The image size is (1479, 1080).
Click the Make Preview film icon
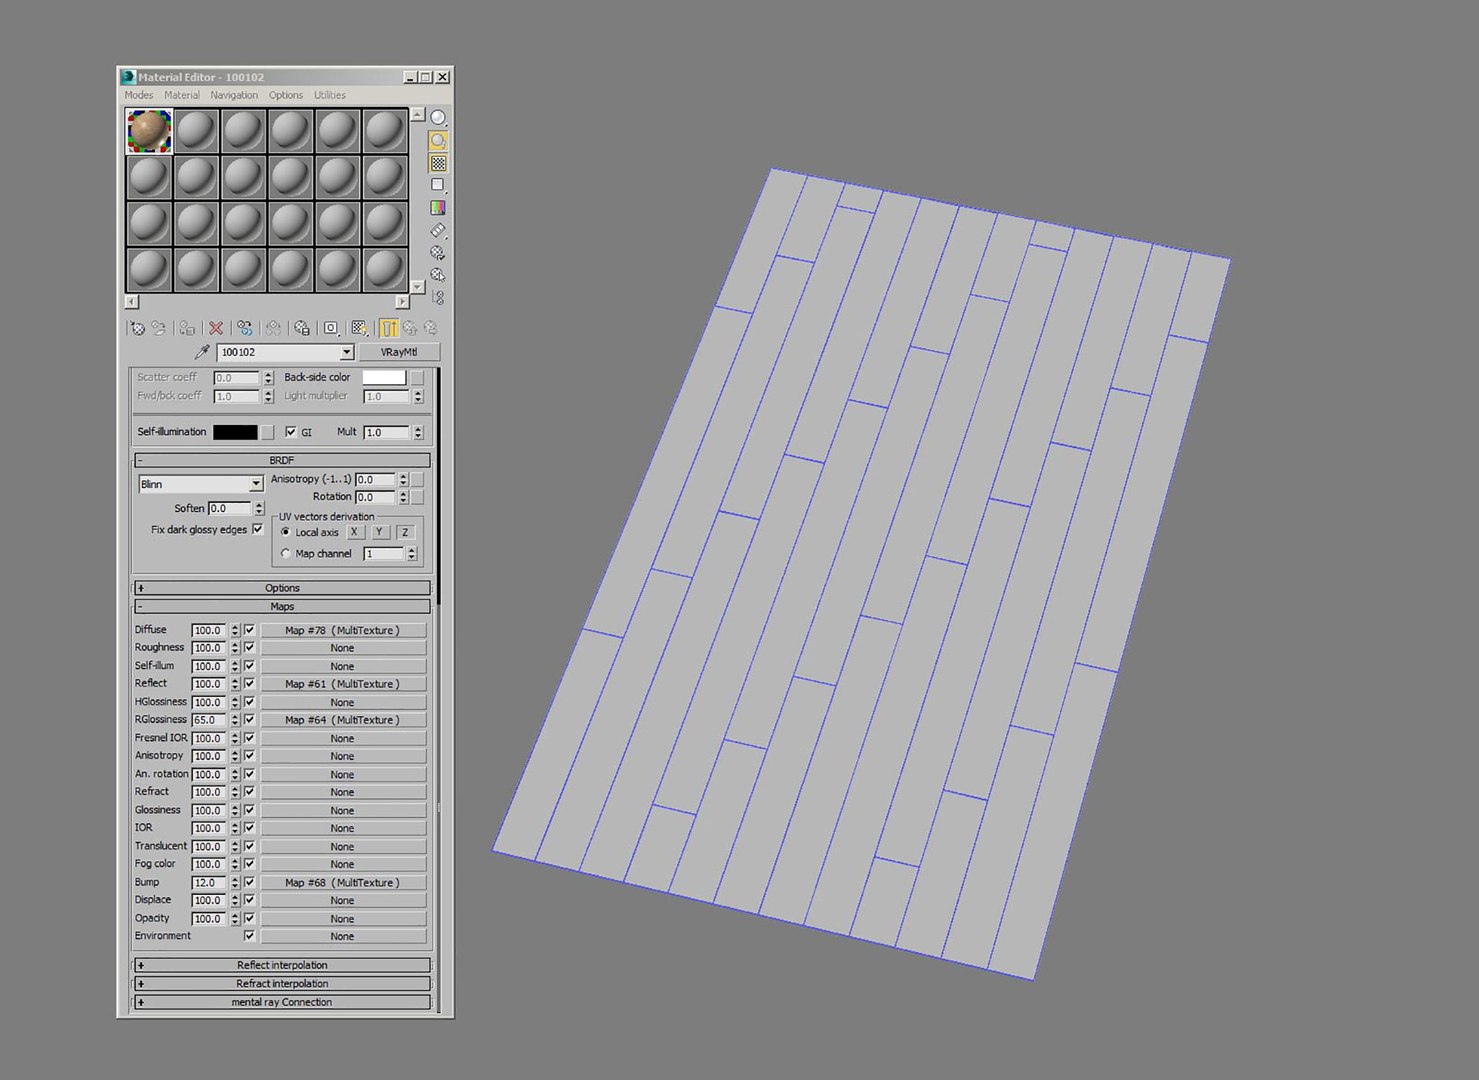pos(438,230)
